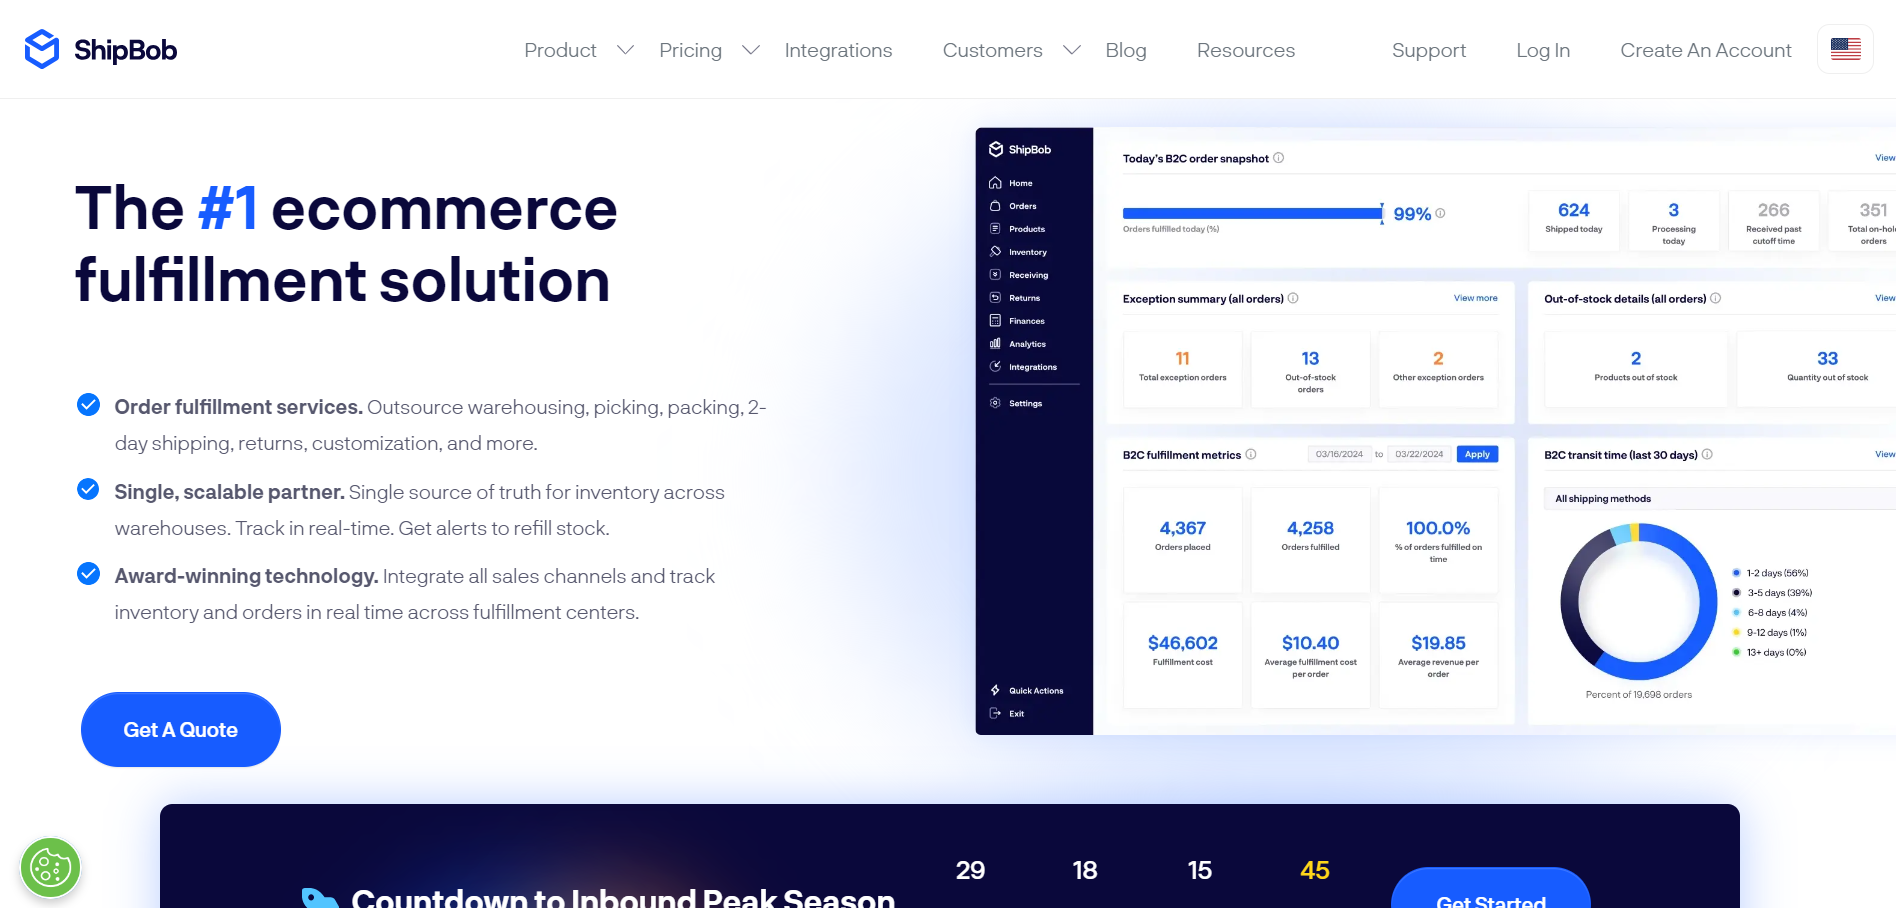Click info icon beside B2C fulfillment metrics
1896x908 pixels.
1251,454
